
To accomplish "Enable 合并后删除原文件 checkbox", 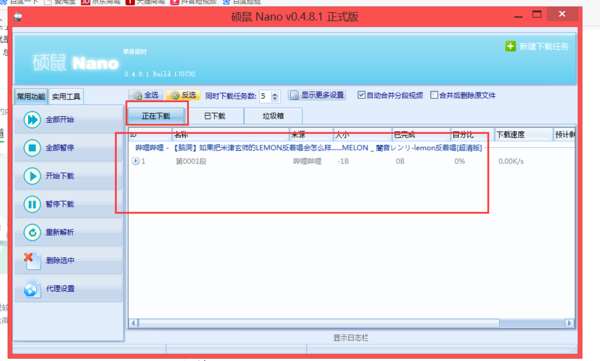I will click(x=434, y=95).
